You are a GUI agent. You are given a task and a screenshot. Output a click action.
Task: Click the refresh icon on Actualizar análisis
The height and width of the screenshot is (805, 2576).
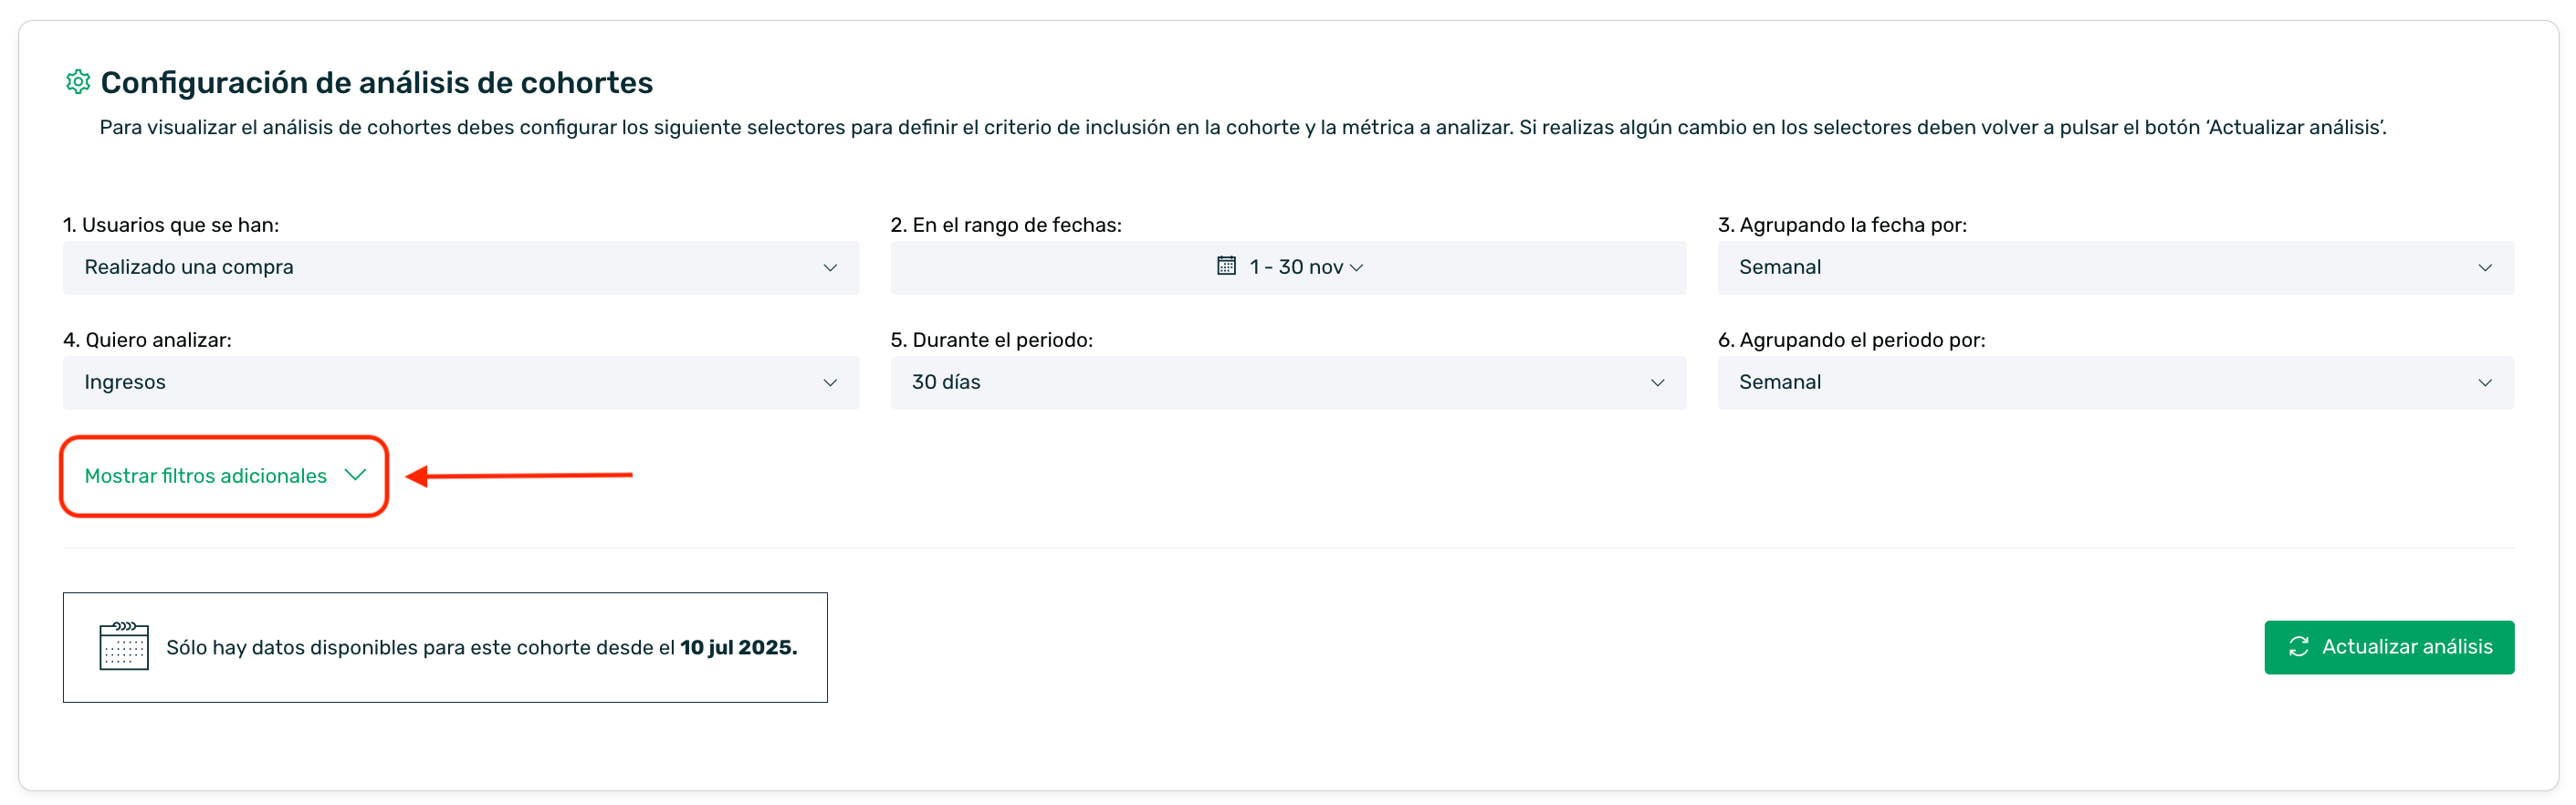2298,647
